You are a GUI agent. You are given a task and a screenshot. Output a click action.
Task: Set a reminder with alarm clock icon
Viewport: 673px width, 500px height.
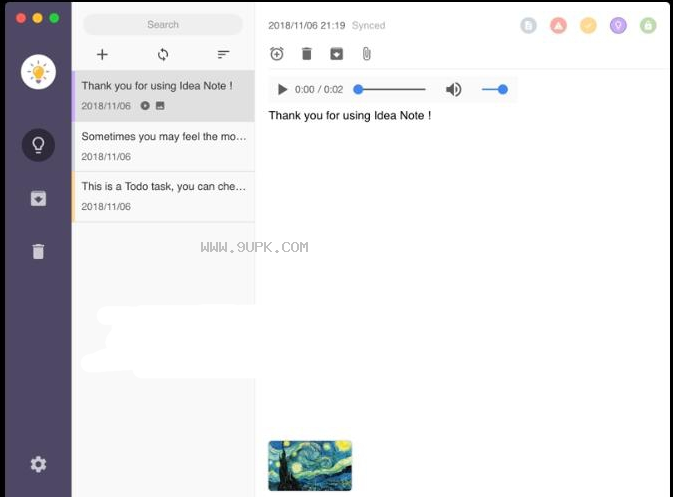pos(277,54)
